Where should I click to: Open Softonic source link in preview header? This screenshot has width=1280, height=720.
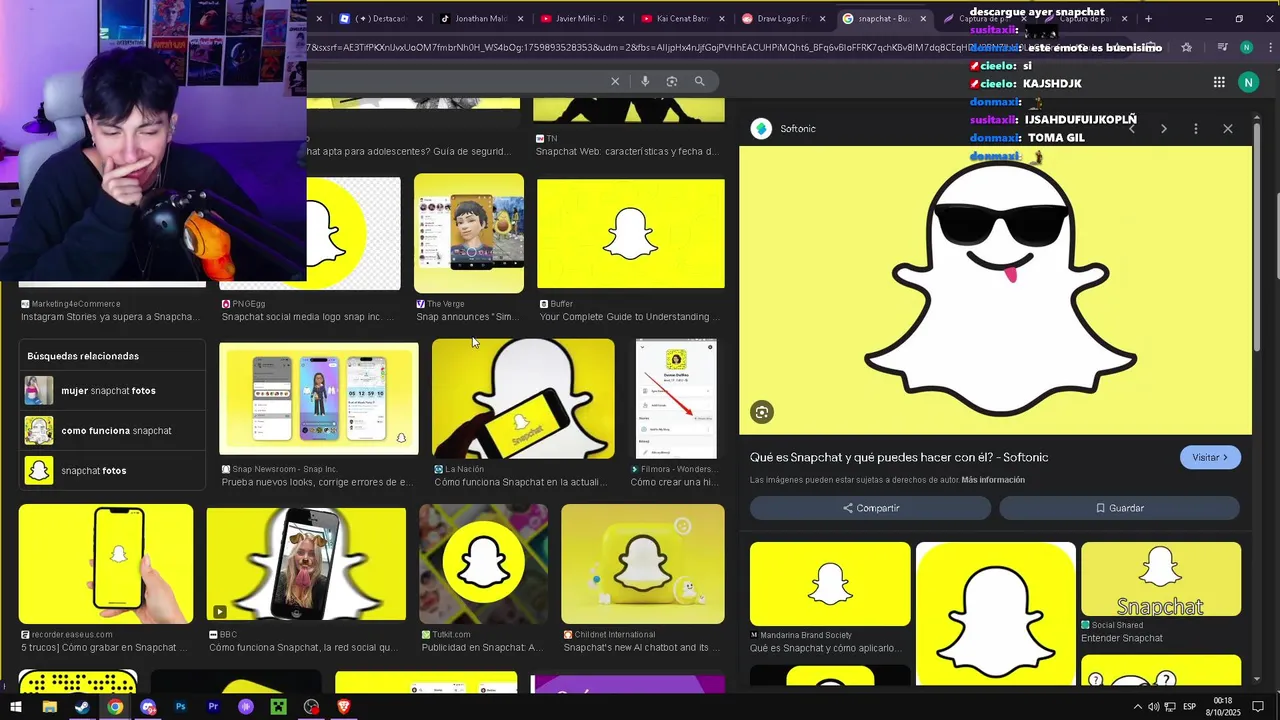pyautogui.click(x=786, y=129)
